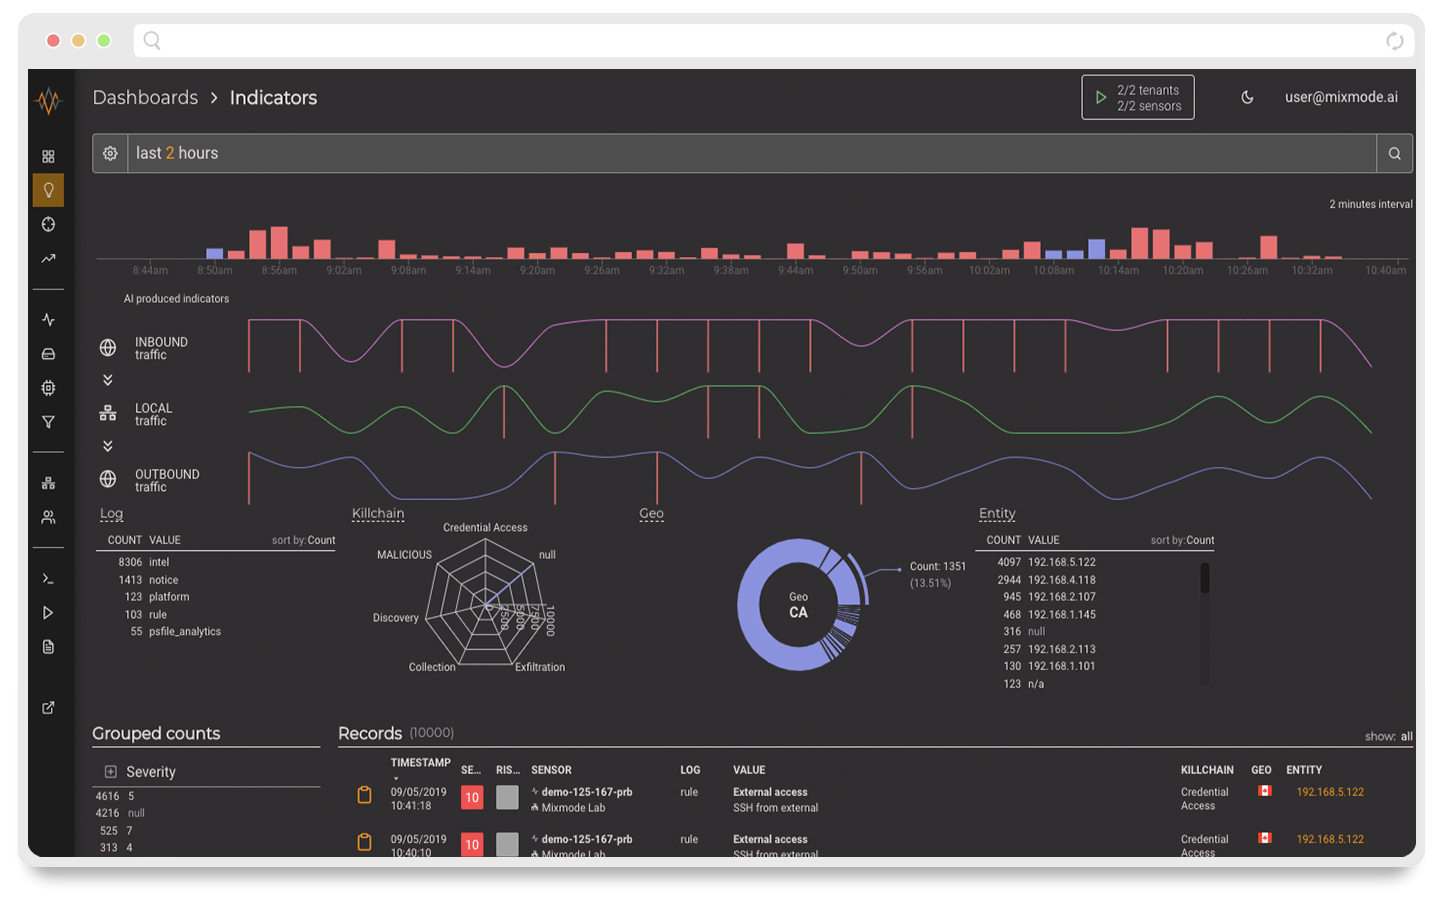Image resolution: width=1434 pixels, height=897 pixels.
Task: Select the Killchain section label
Action: [x=378, y=513]
